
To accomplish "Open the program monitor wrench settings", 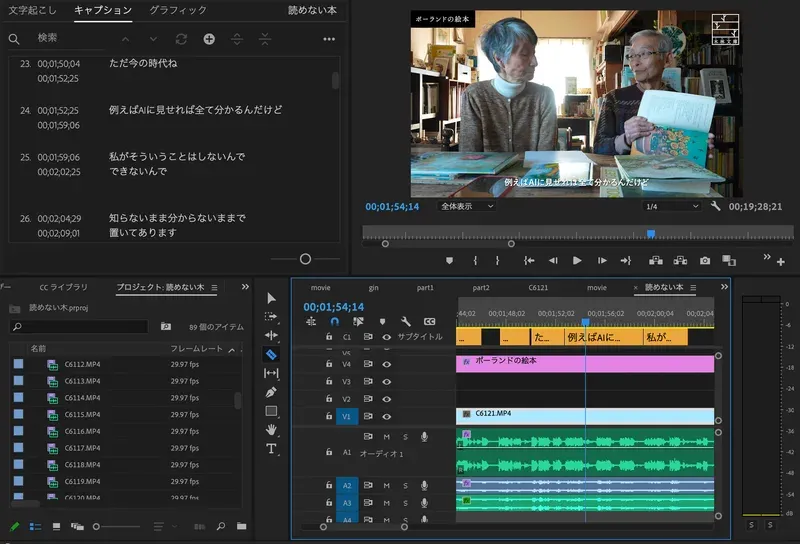I will (x=715, y=206).
